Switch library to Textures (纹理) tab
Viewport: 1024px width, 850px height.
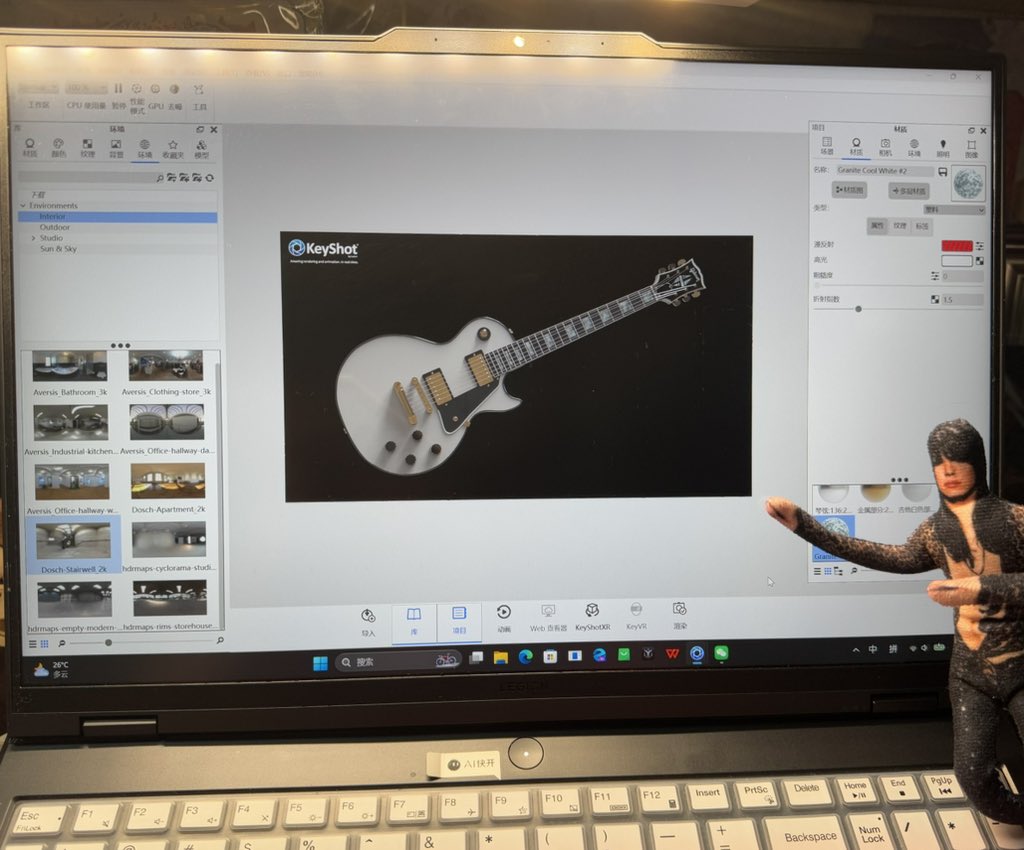click(88, 148)
